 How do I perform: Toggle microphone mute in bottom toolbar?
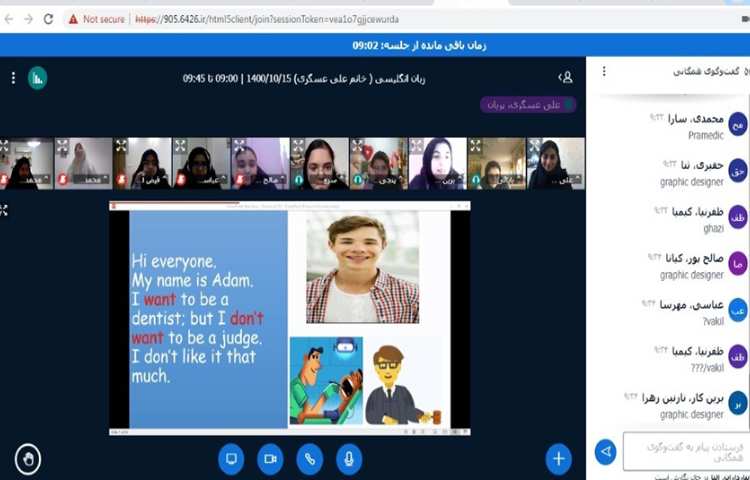(349, 459)
